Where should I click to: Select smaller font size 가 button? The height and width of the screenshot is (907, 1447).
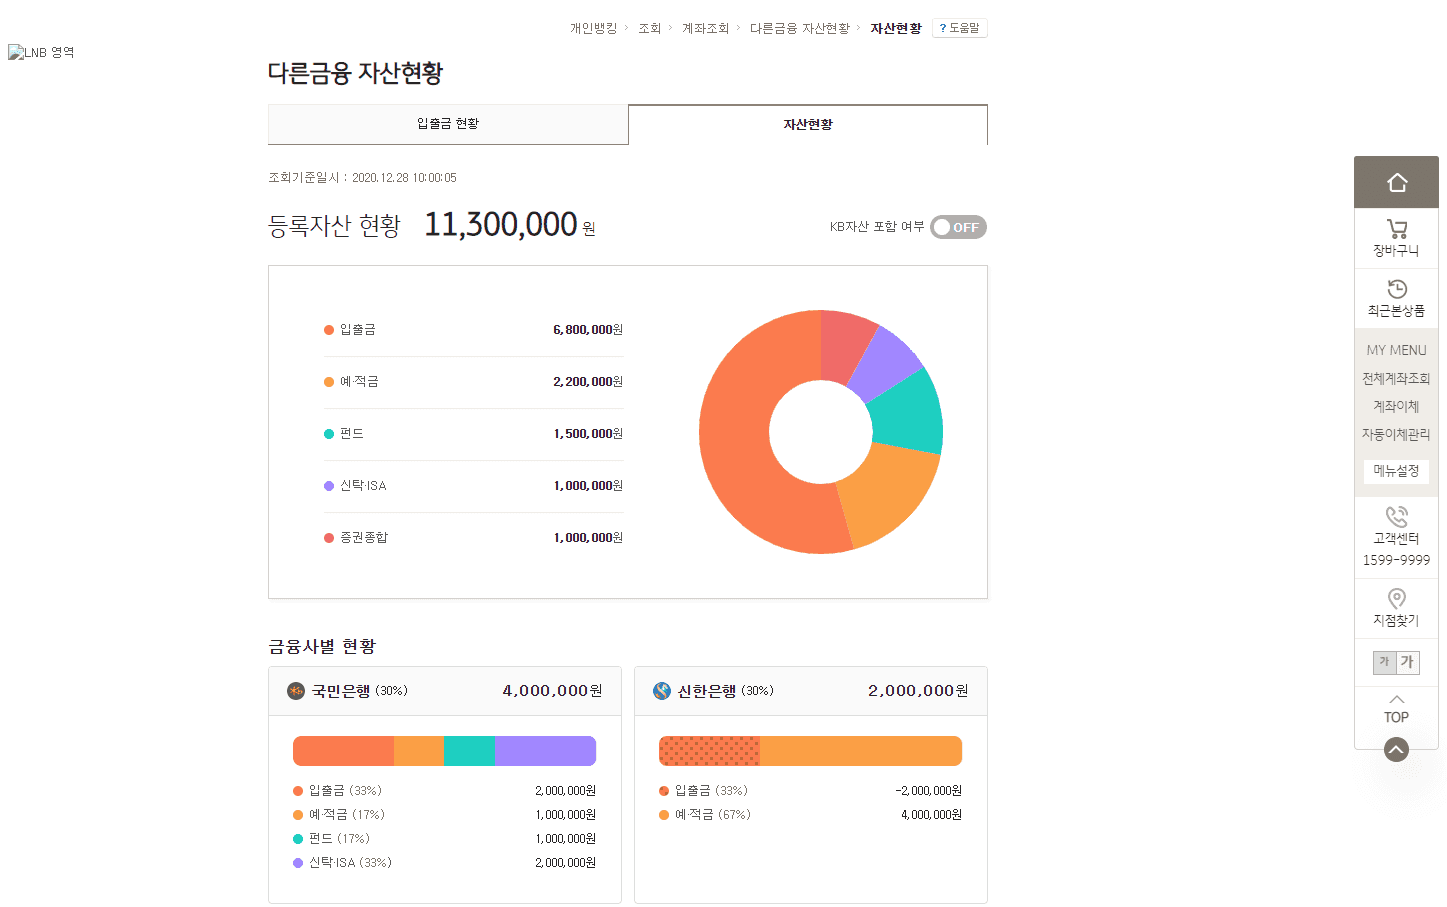1384,662
